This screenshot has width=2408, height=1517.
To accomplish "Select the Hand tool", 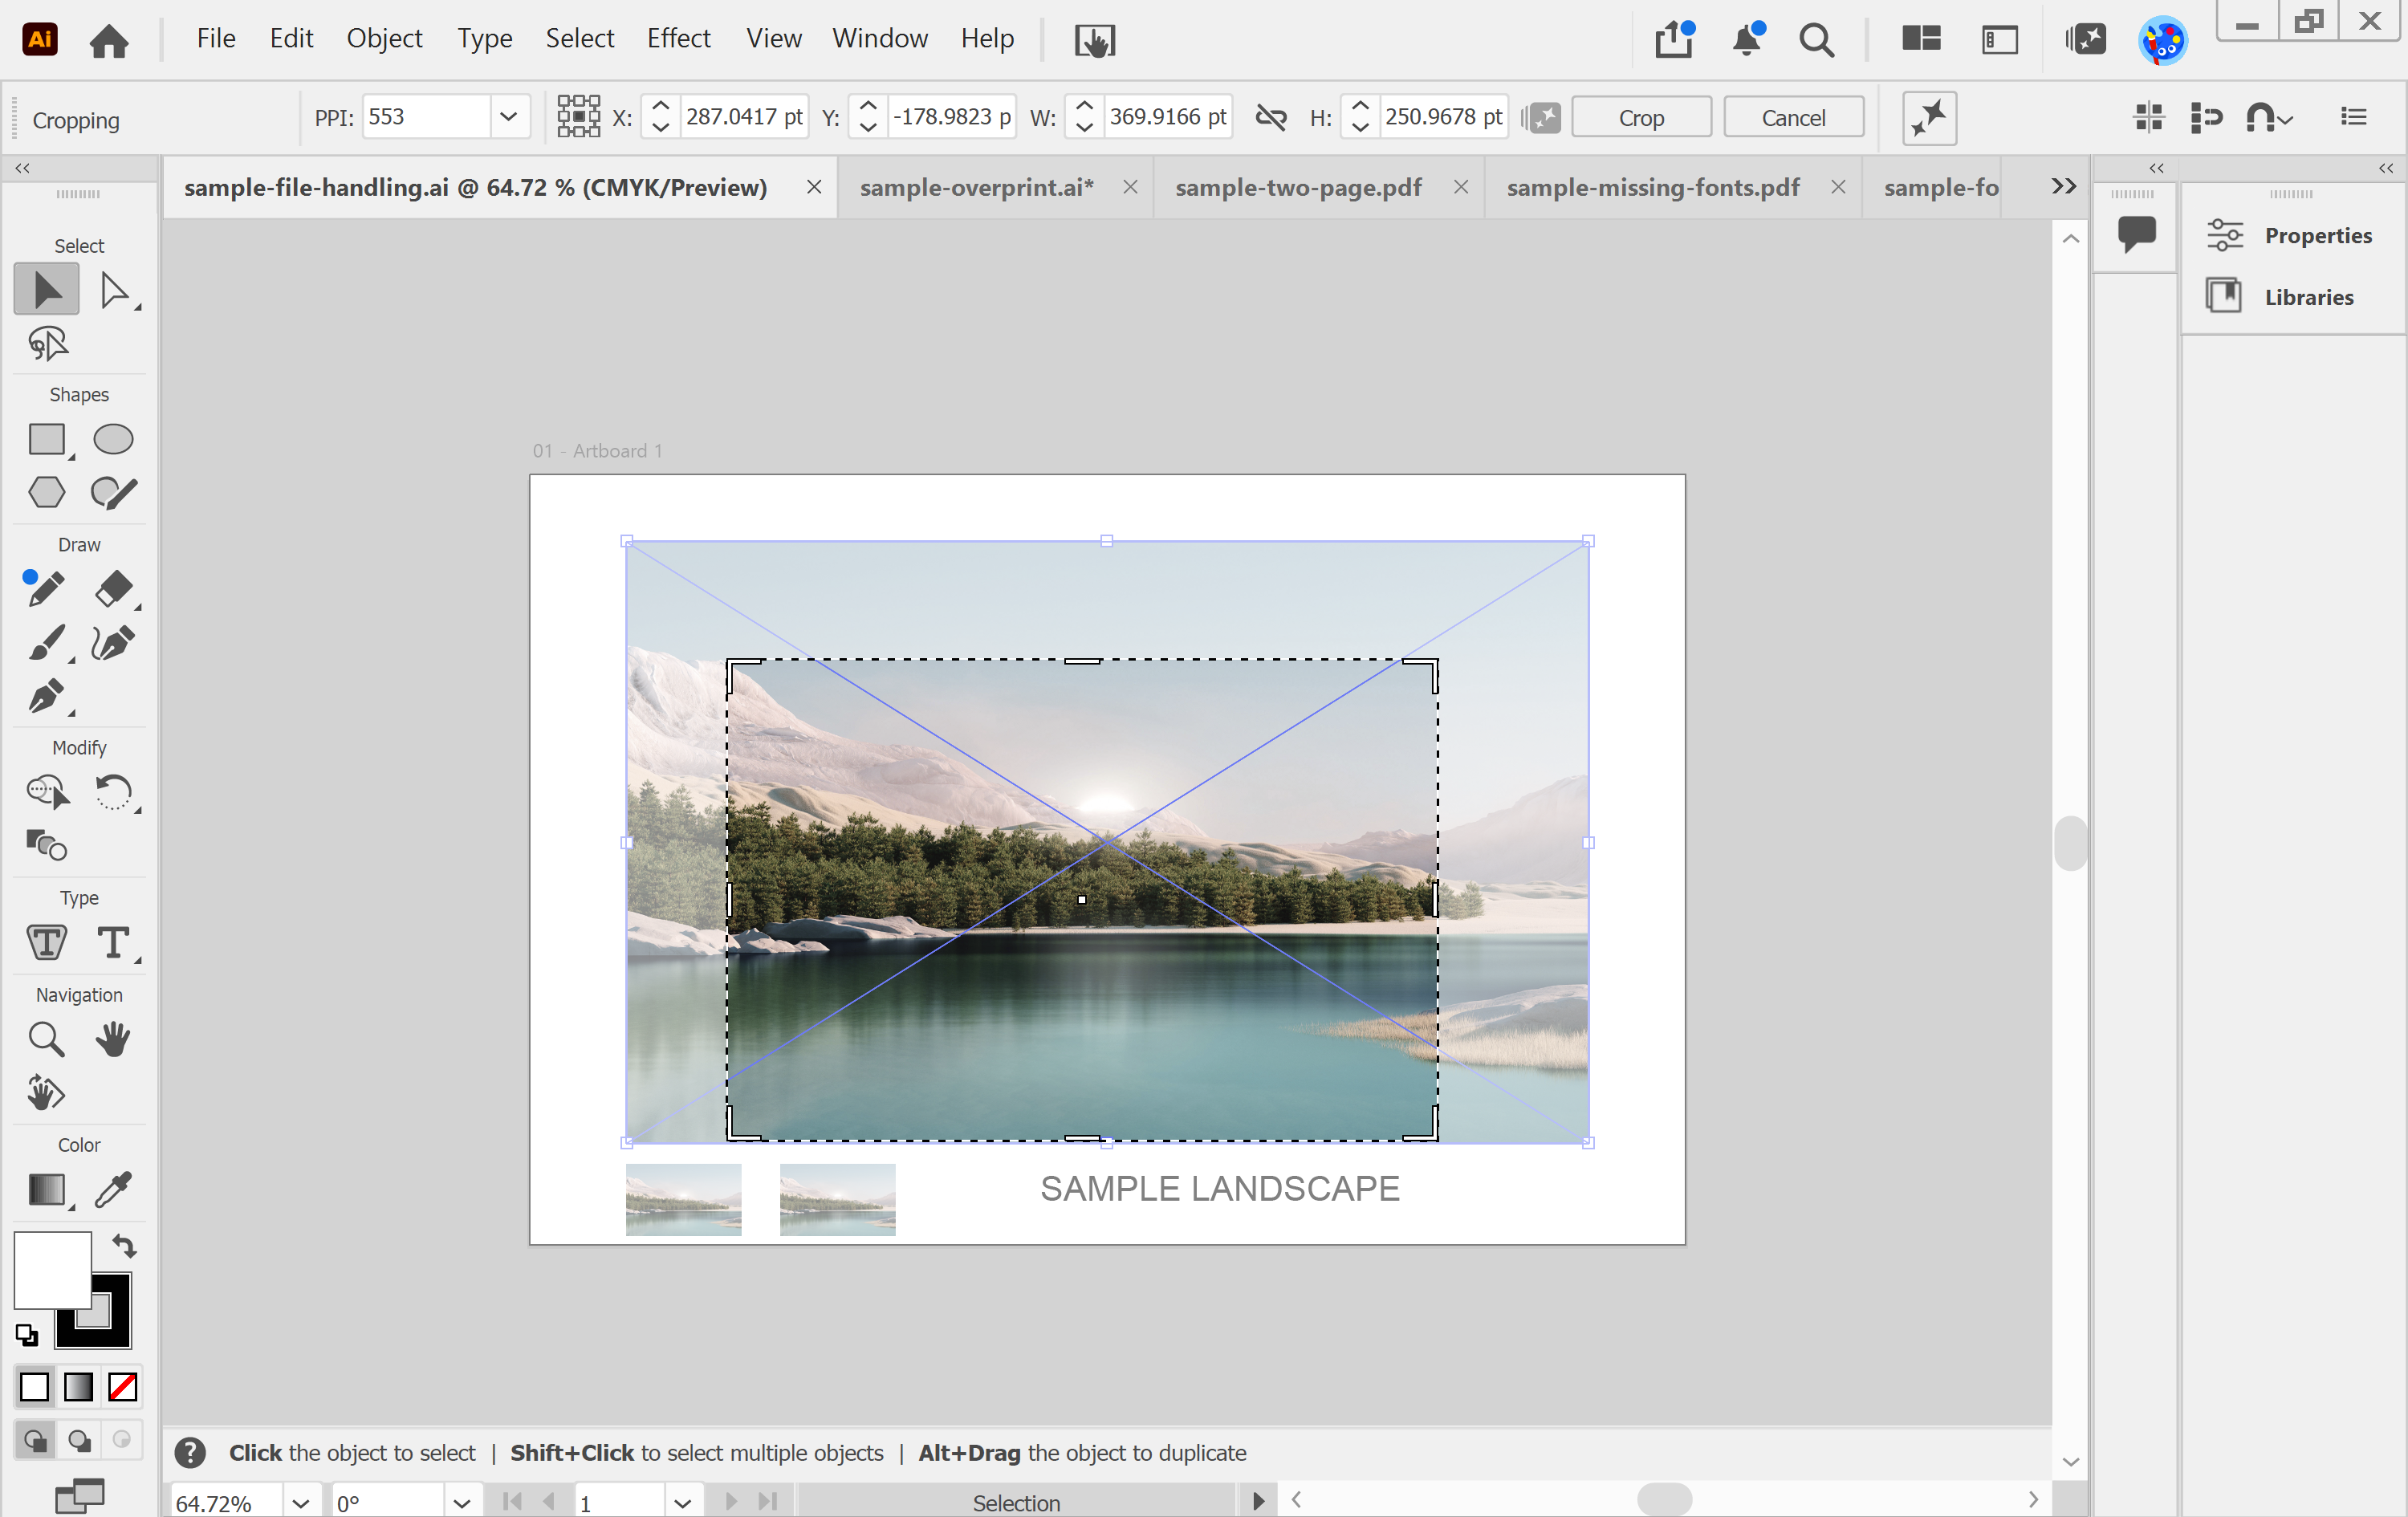I will click(114, 1039).
